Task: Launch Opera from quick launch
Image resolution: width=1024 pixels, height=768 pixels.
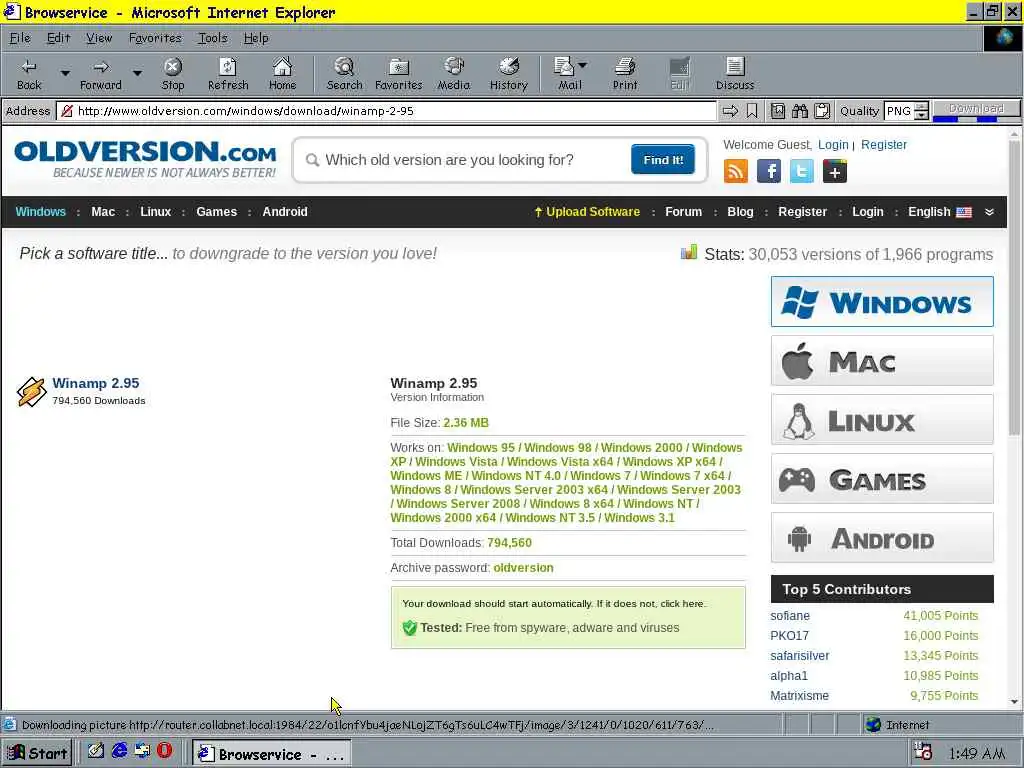Action: tap(164, 751)
